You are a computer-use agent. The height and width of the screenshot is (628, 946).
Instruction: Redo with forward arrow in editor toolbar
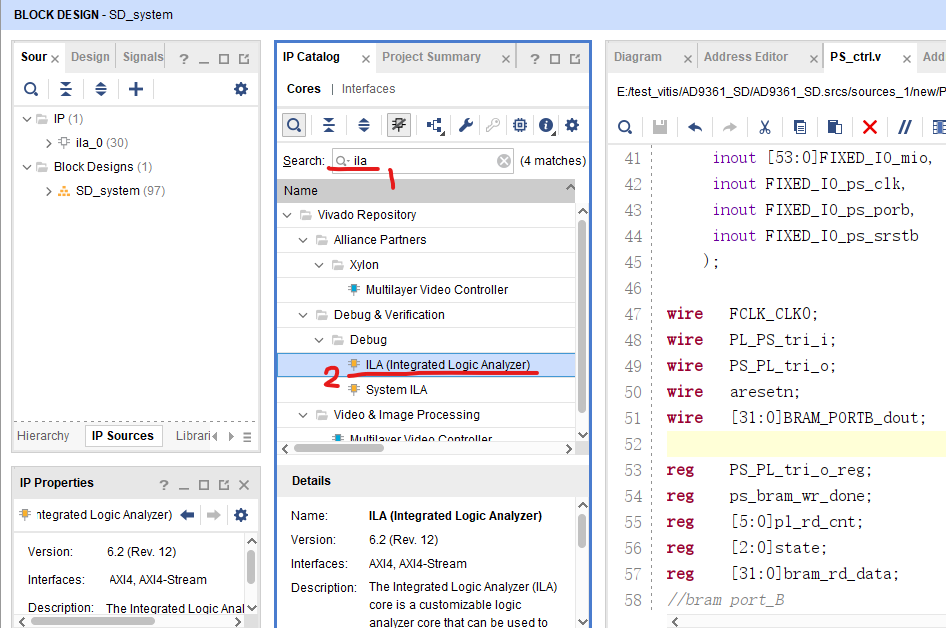[730, 127]
